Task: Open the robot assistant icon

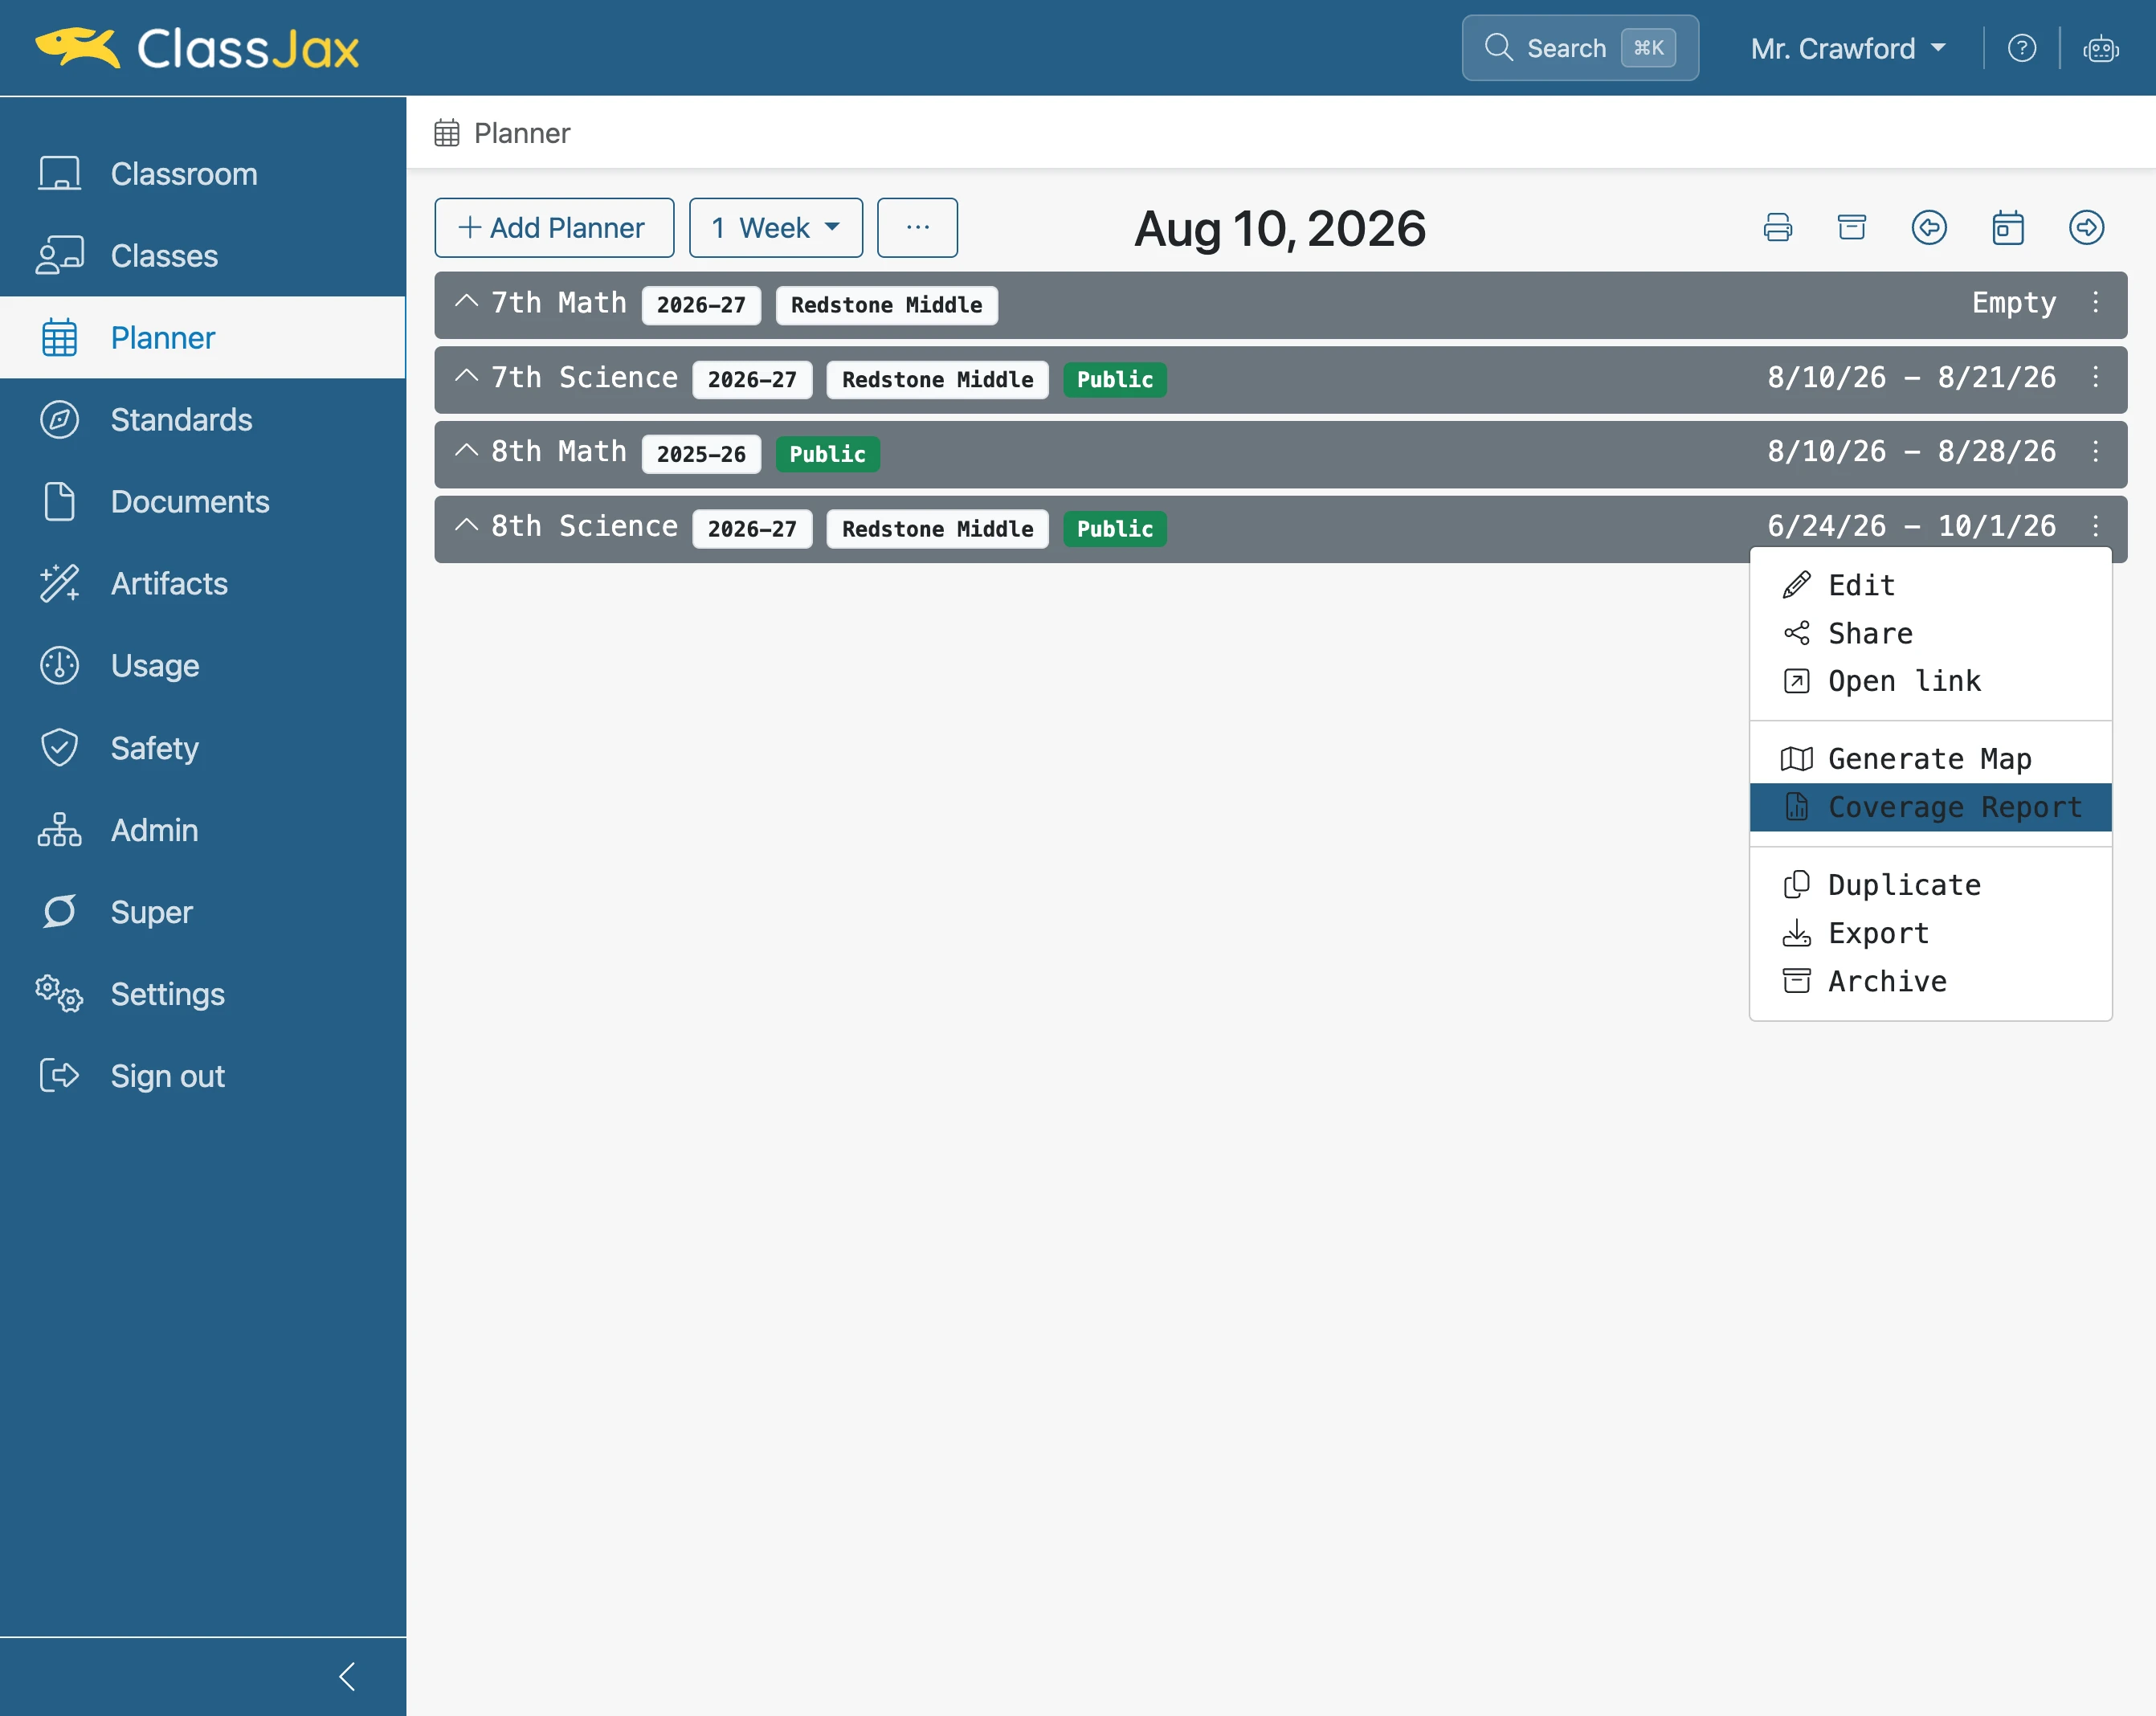Action: [x=2100, y=48]
